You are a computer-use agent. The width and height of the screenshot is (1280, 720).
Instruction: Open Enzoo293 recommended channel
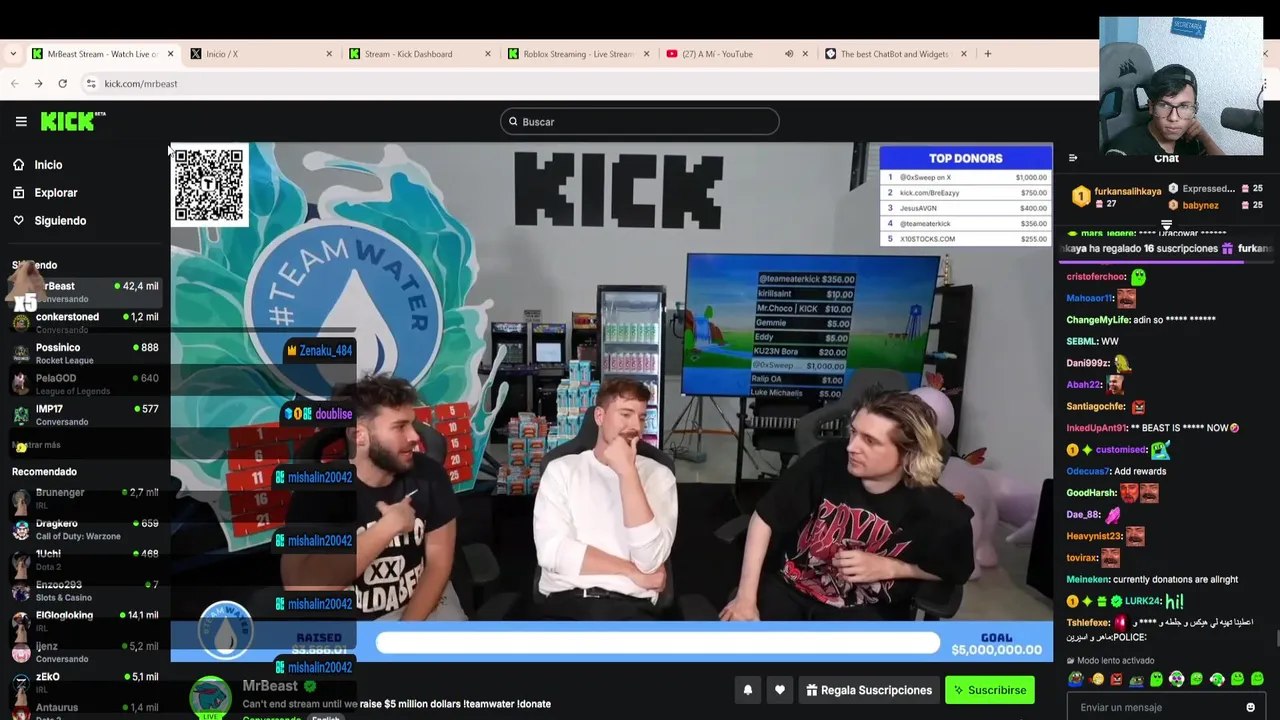coord(85,590)
